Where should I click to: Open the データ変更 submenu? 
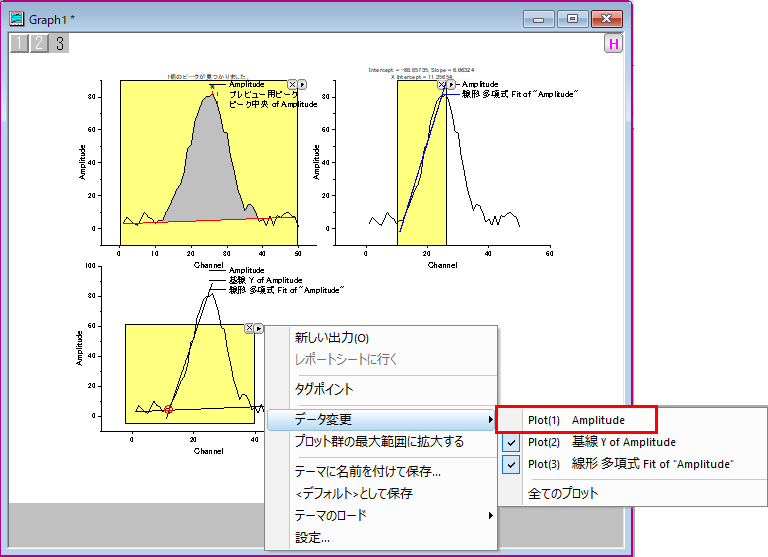(x=381, y=420)
